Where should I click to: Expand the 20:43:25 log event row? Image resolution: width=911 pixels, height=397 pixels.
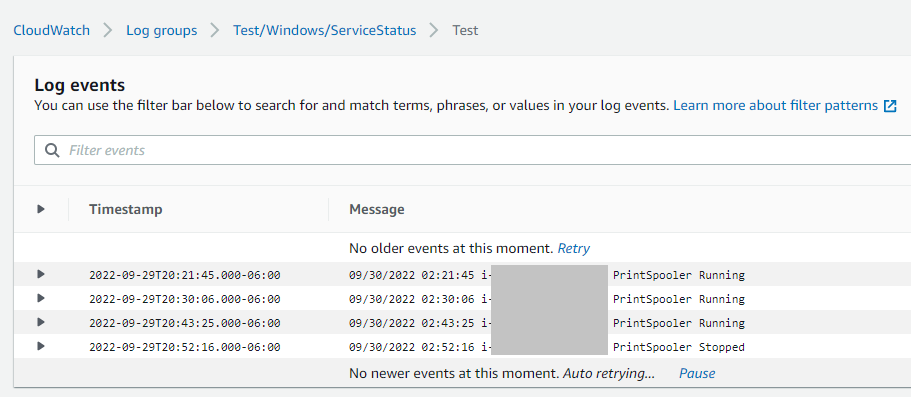41,322
